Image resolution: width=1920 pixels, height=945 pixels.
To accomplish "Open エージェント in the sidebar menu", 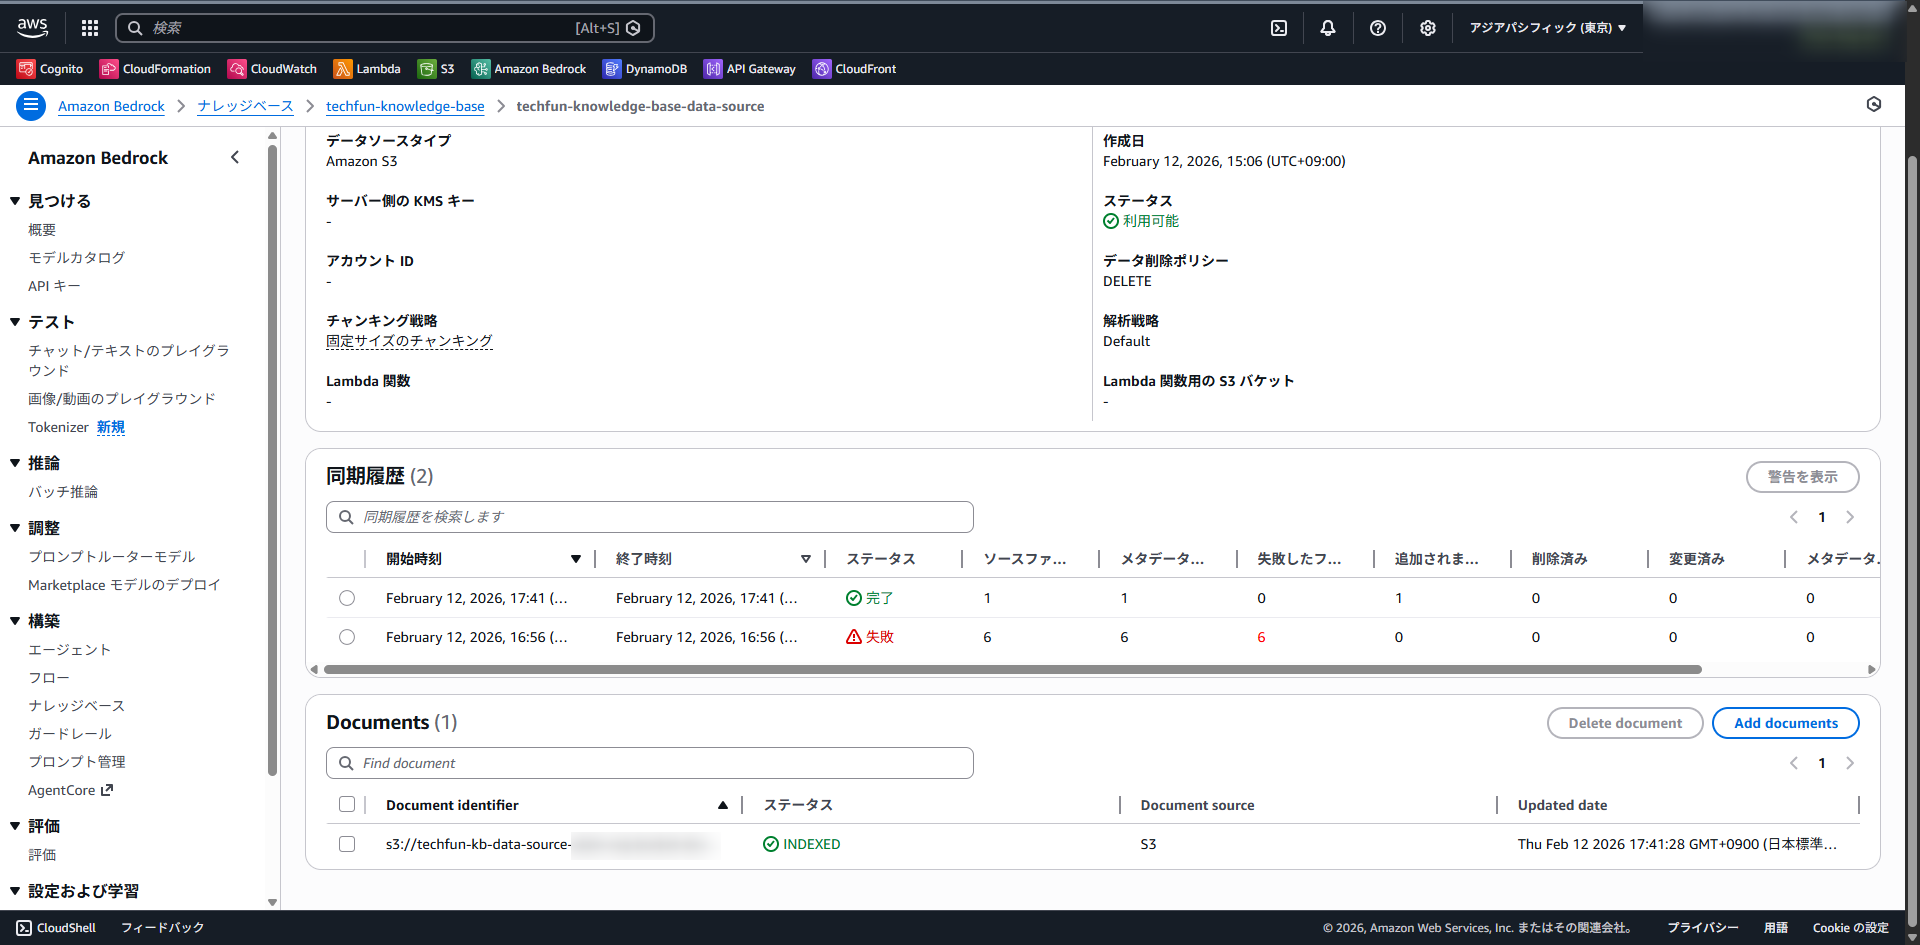I will tap(70, 650).
